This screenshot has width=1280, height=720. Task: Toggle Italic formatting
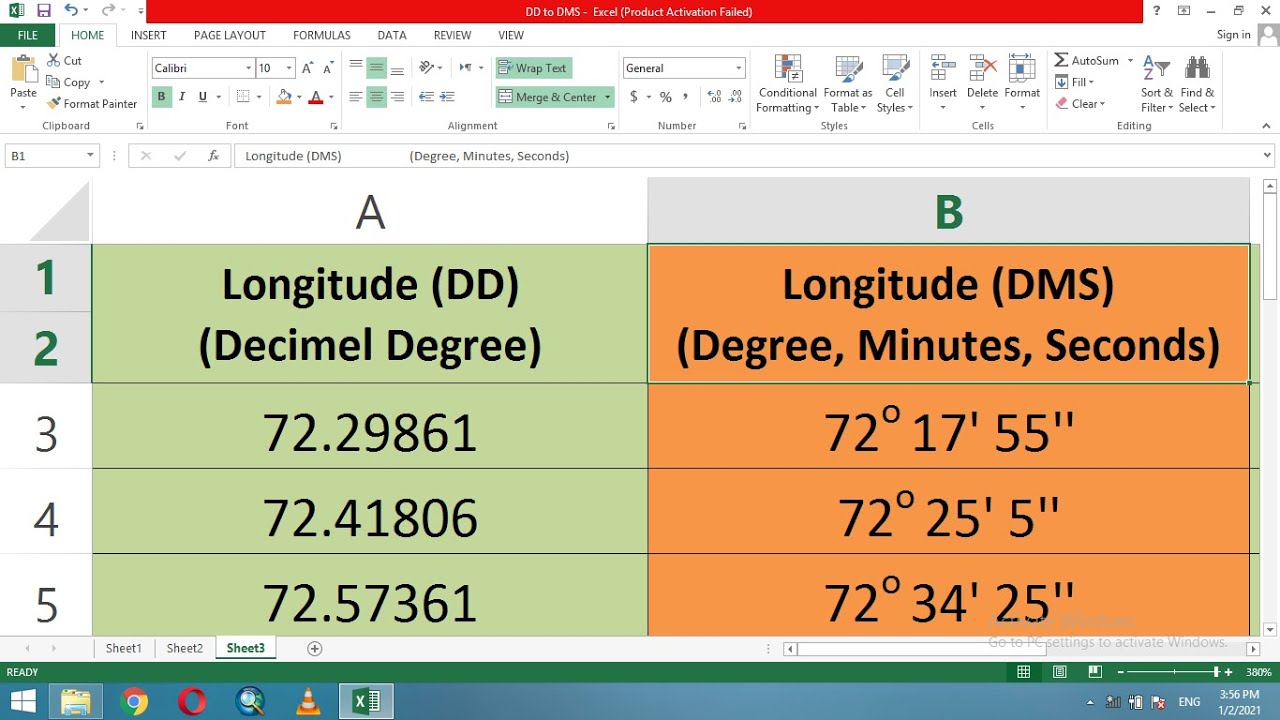[182, 97]
